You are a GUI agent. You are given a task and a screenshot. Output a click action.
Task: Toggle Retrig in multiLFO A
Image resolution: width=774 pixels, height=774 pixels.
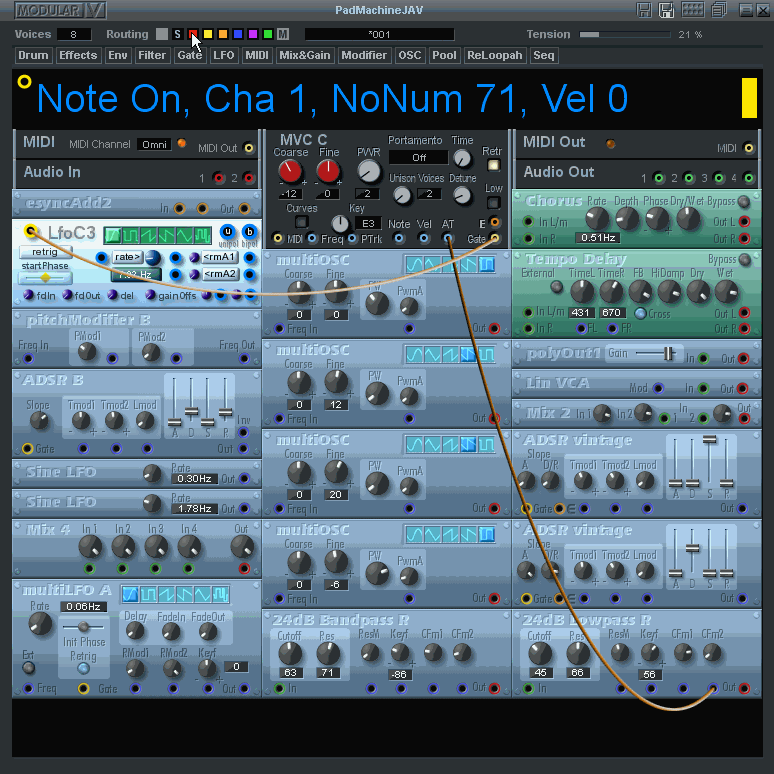pyautogui.click(x=83, y=668)
